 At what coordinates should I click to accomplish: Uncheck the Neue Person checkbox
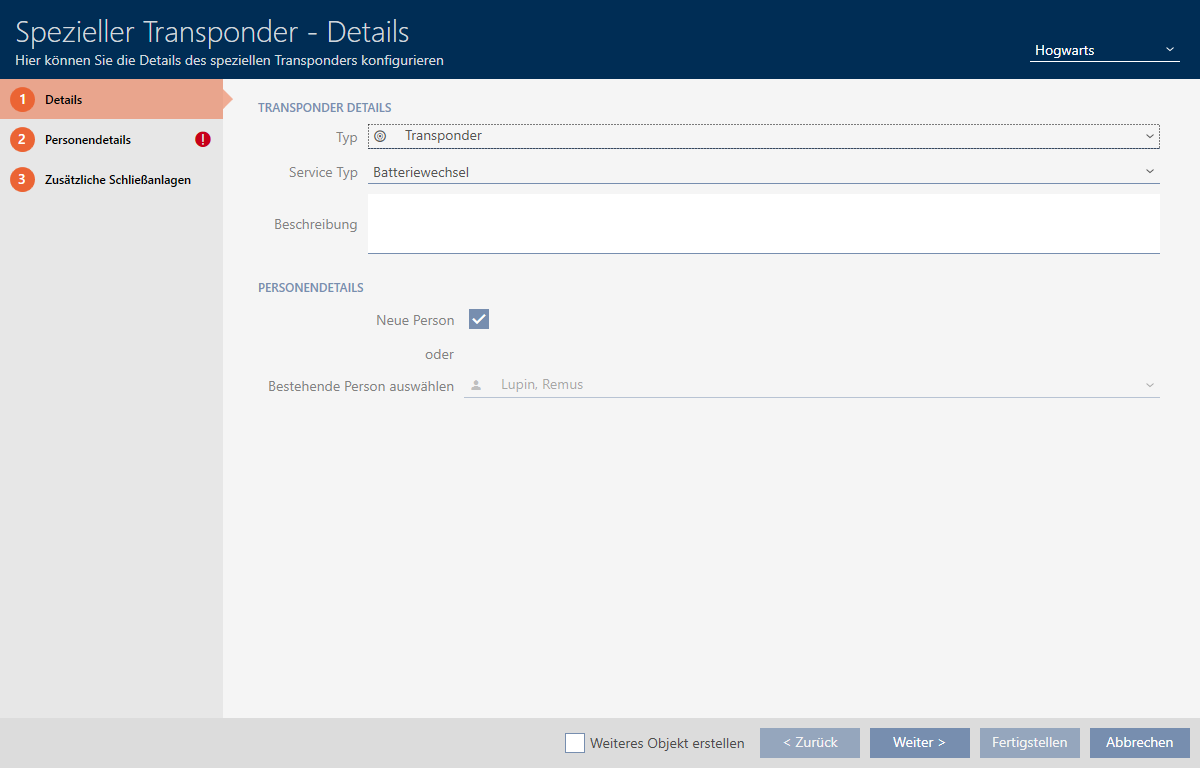479,320
